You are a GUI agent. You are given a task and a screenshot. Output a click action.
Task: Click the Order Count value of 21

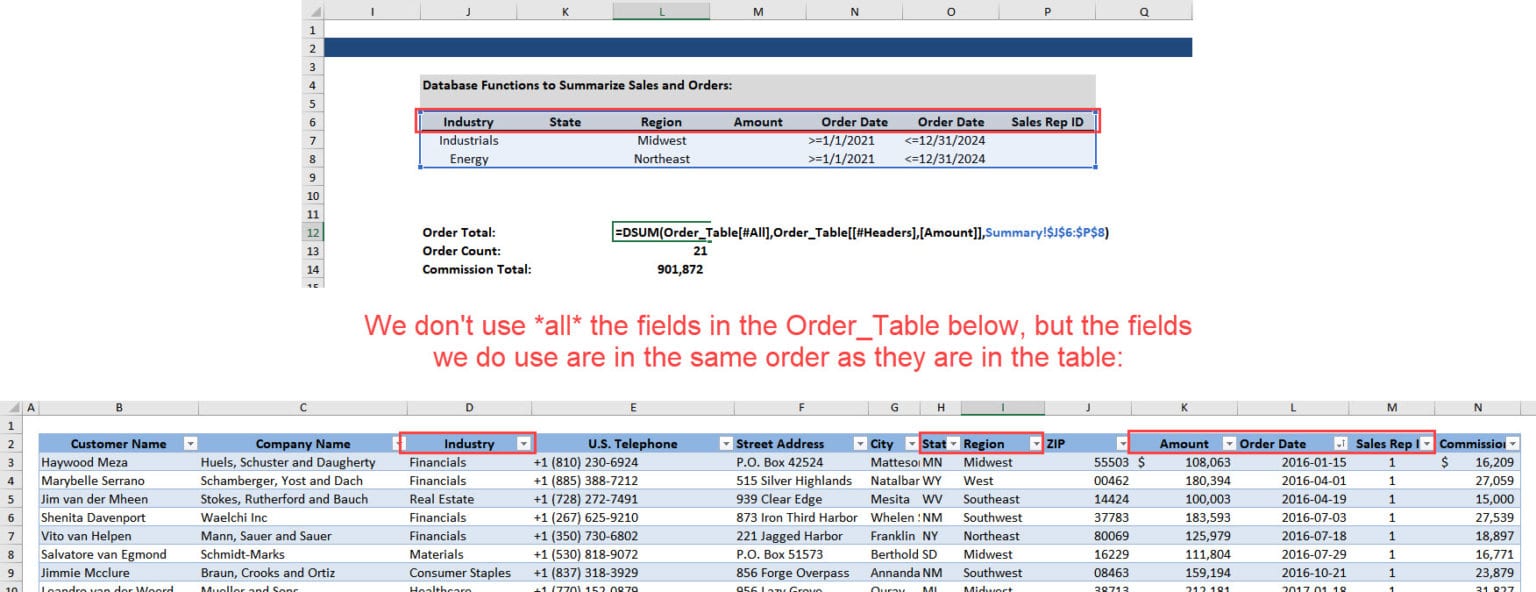[x=699, y=250]
